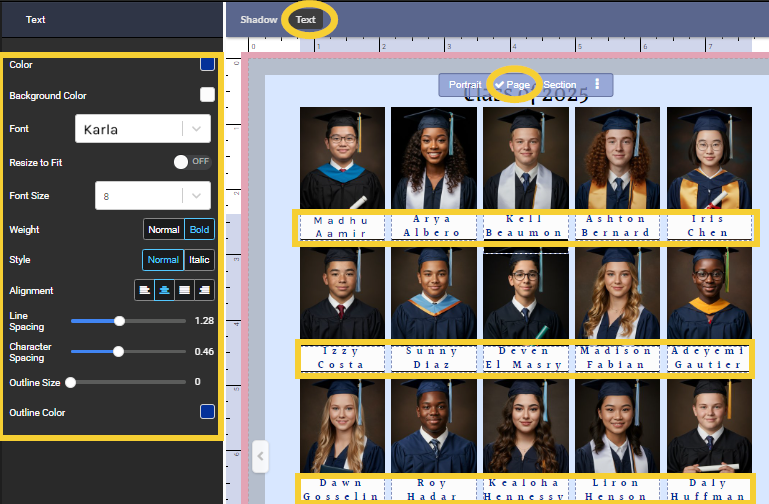This screenshot has width=769, height=504.
Task: Open the Outline Color swatch
Action: pyautogui.click(x=207, y=411)
